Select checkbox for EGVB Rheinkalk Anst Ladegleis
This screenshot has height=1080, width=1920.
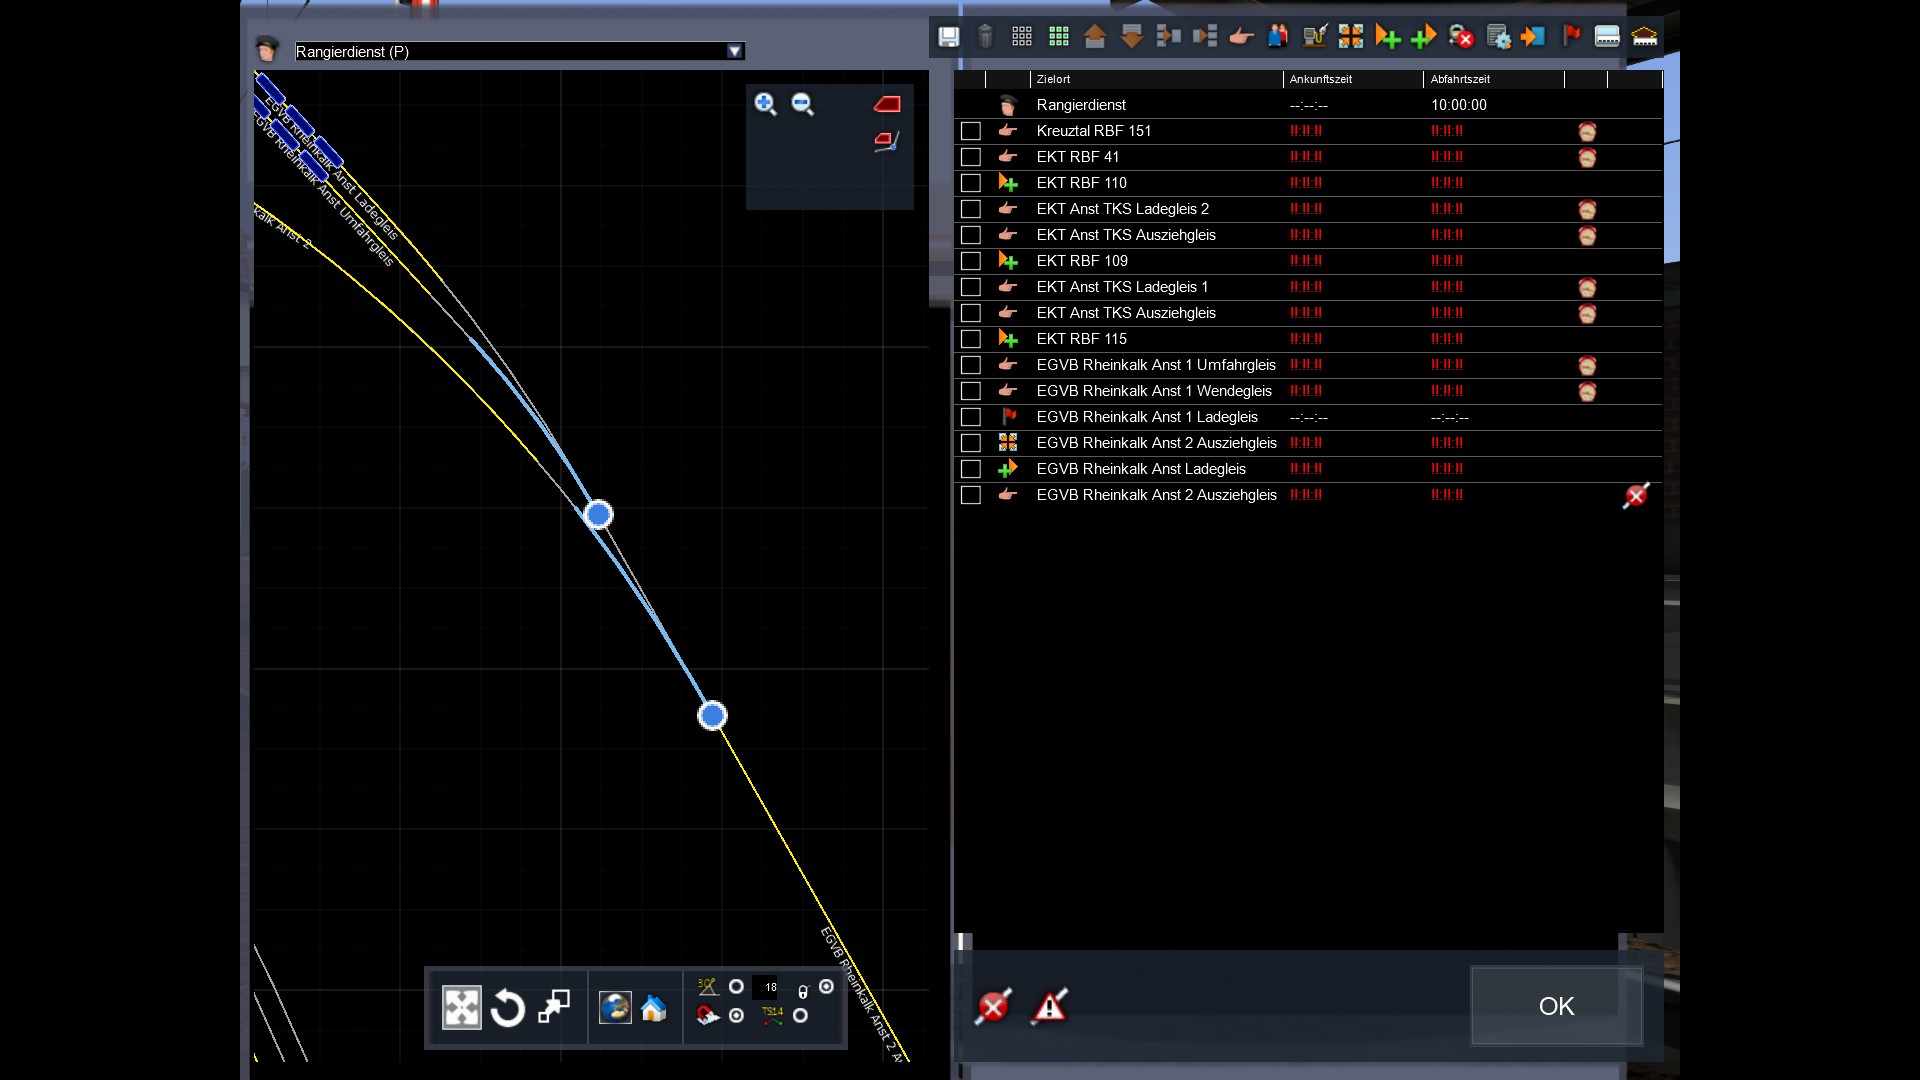pyautogui.click(x=971, y=469)
